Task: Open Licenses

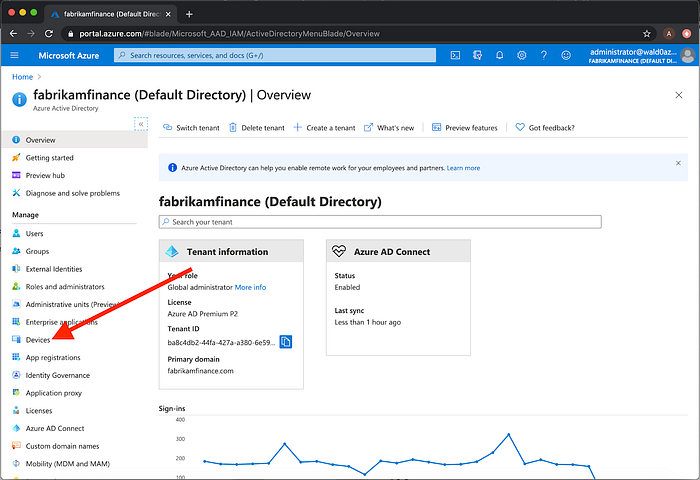Action: click(x=39, y=411)
